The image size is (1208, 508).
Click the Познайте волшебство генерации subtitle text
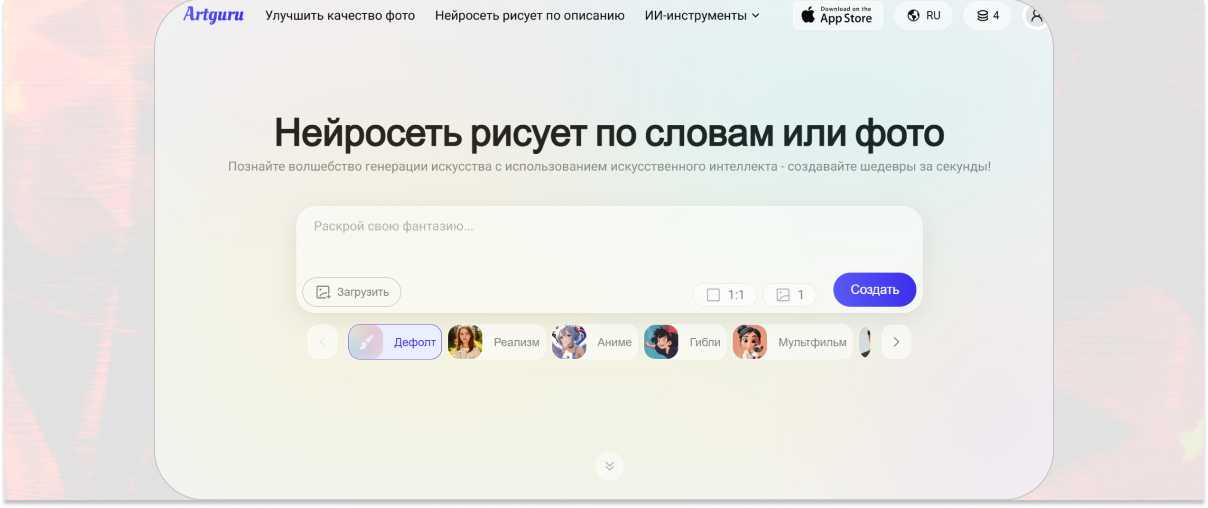point(609,166)
